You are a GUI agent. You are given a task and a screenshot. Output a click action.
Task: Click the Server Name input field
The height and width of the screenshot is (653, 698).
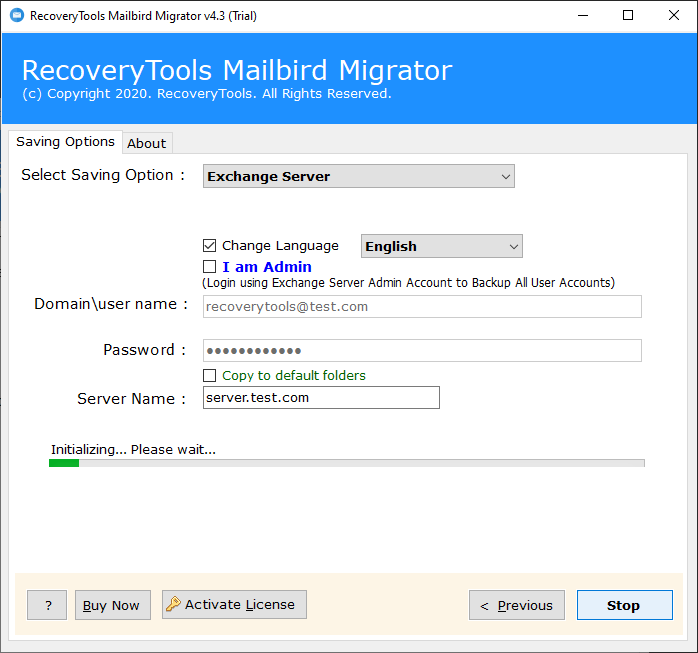pos(321,397)
